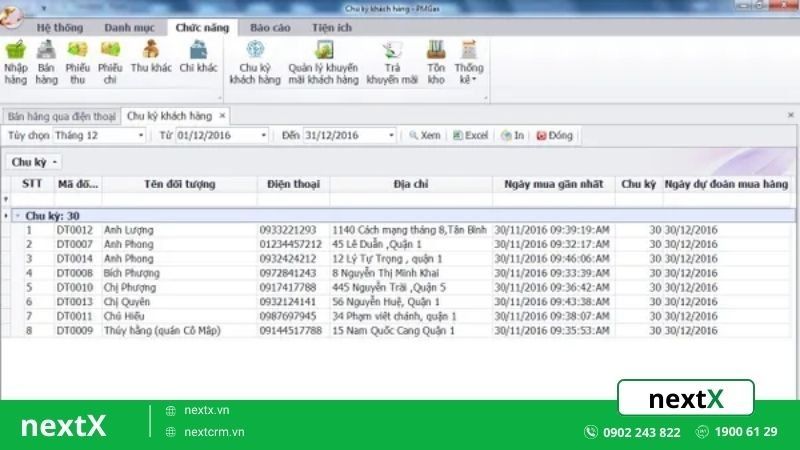800x450 pixels.
Task: Close the Chu kỳ khách hàng tab
Action: [x=222, y=115]
